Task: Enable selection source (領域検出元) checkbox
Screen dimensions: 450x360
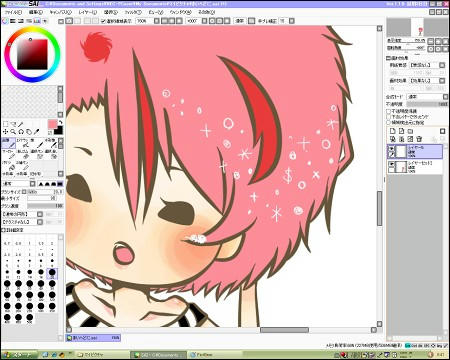Action: click(x=388, y=123)
